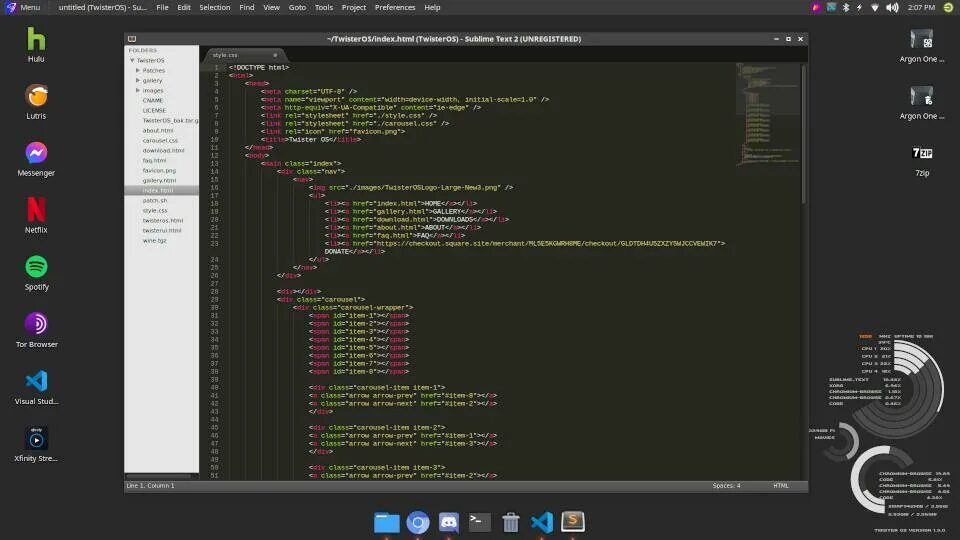Click the power lightning-bolt tray icon
Screen dimensions: 960x540
pyautogui.click(x=860, y=7)
